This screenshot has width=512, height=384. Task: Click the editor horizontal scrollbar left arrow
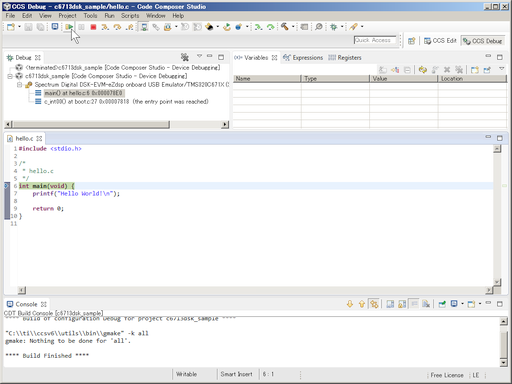[x=22, y=290]
